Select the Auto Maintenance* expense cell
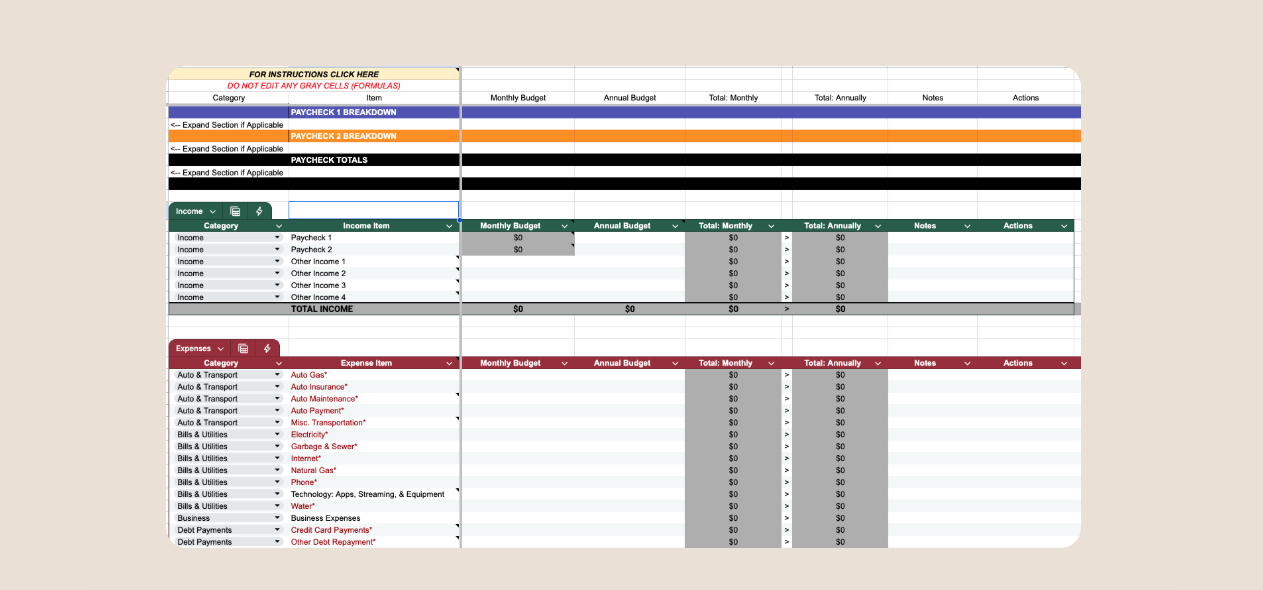 tap(374, 399)
